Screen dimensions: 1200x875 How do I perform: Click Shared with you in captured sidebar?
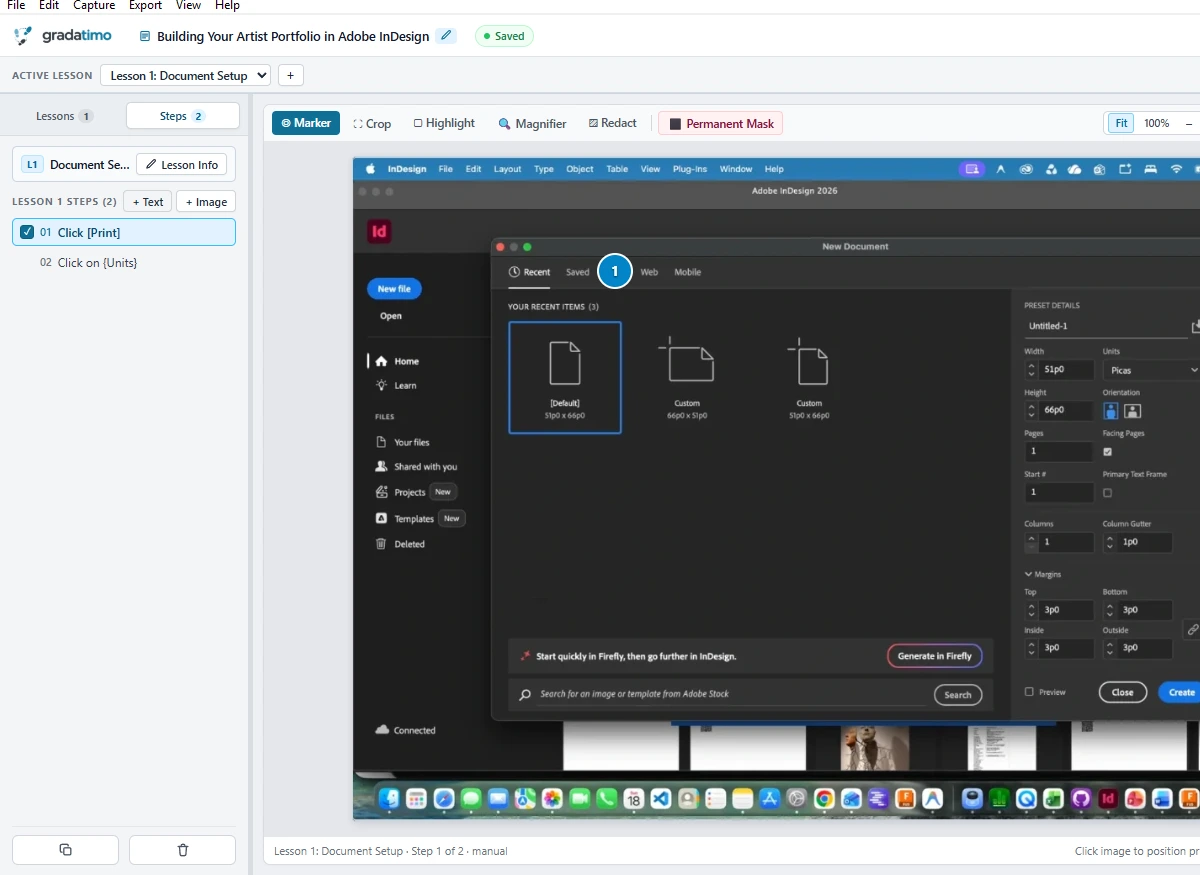coord(416,467)
